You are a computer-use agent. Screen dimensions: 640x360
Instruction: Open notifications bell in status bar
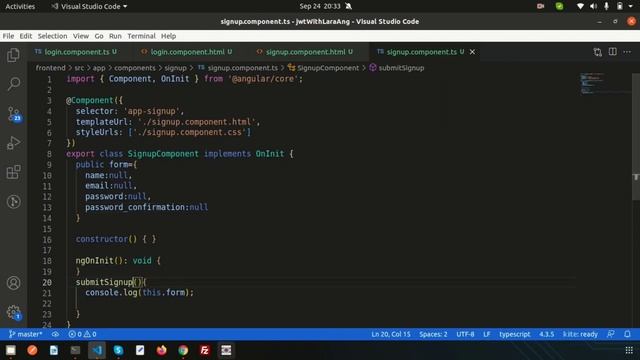(627, 334)
